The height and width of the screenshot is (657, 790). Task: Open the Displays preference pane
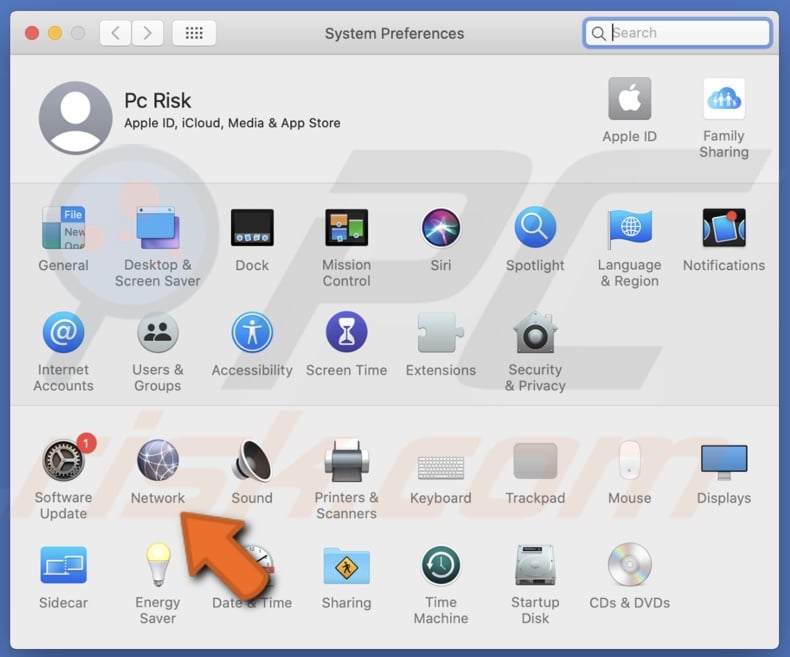[x=724, y=462]
